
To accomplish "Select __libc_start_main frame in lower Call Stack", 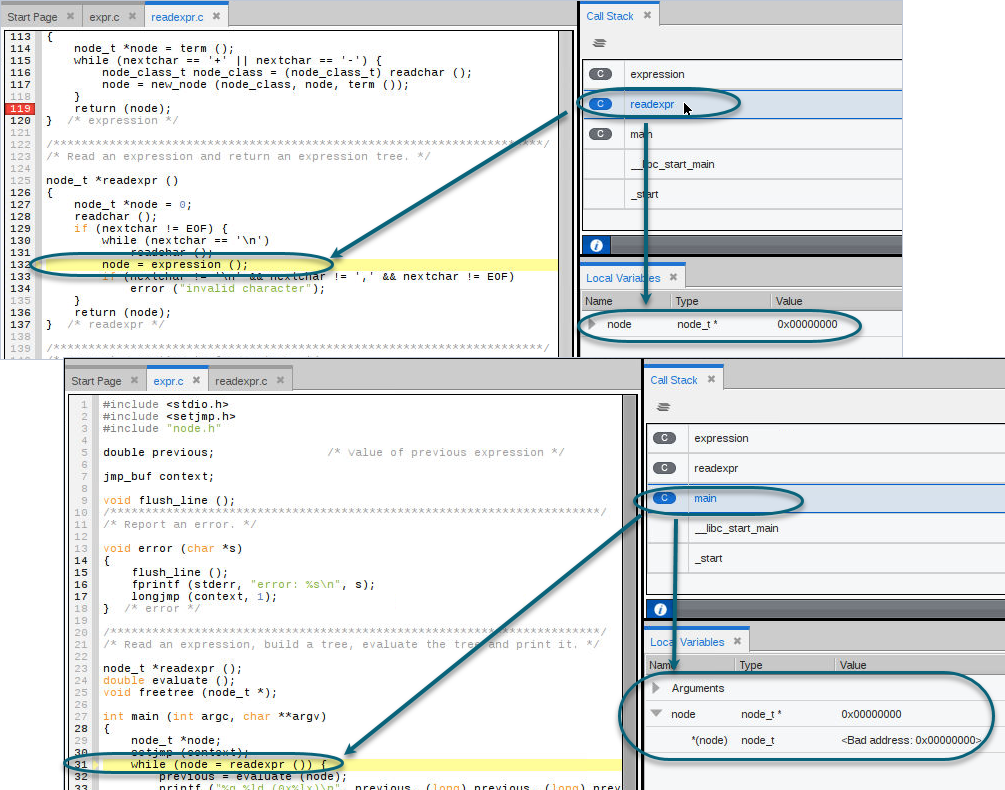I will pyautogui.click(x=736, y=528).
